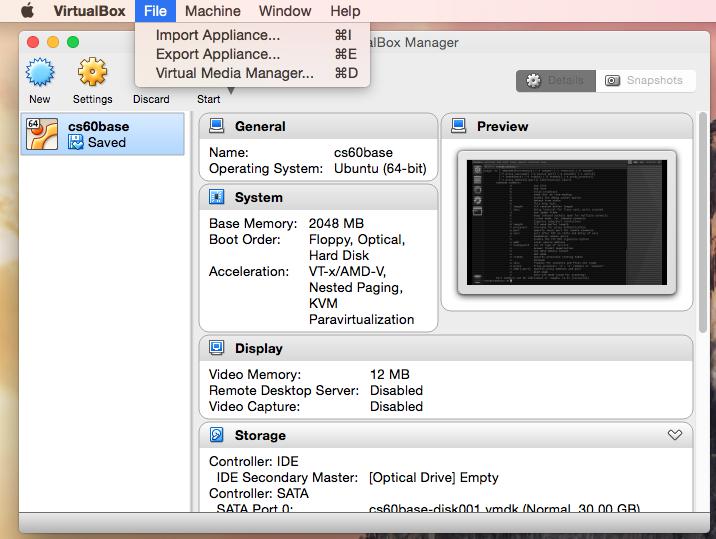The width and height of the screenshot is (716, 539).
Task: Open the VirtualBox application menu
Action: (x=90, y=11)
